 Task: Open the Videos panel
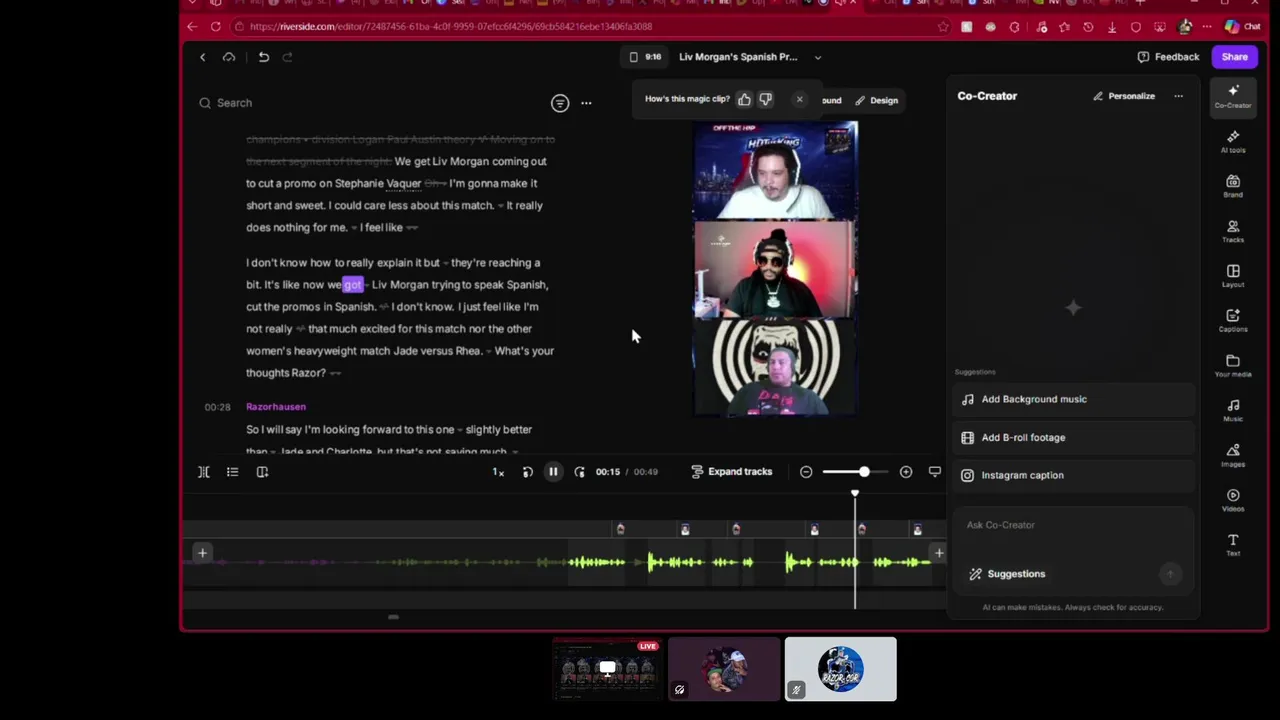tap(1233, 500)
